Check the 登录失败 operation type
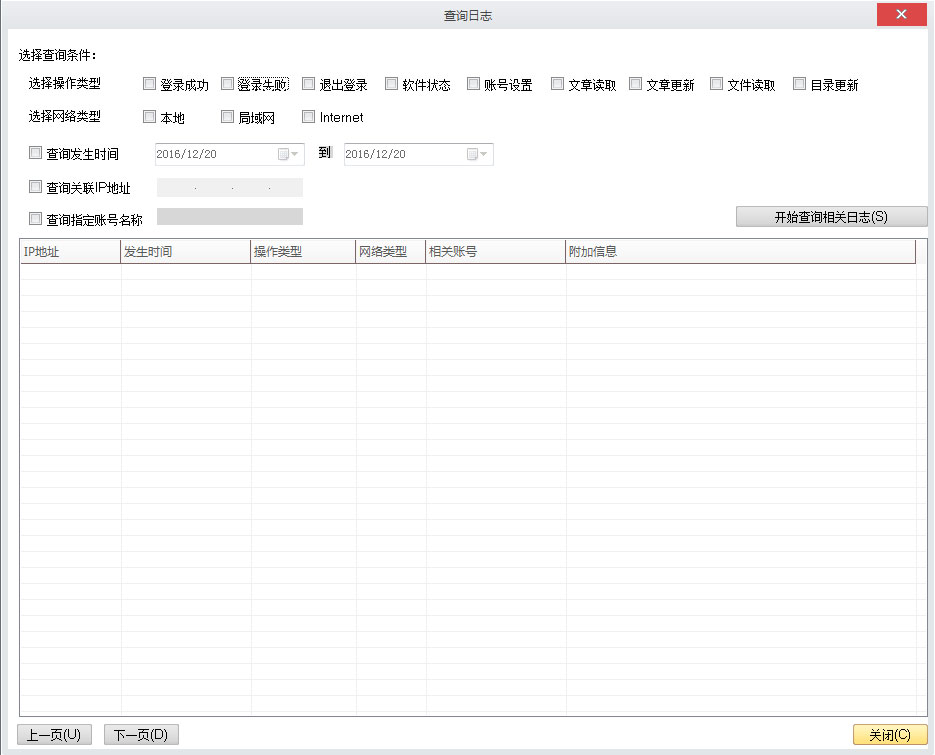 point(228,85)
